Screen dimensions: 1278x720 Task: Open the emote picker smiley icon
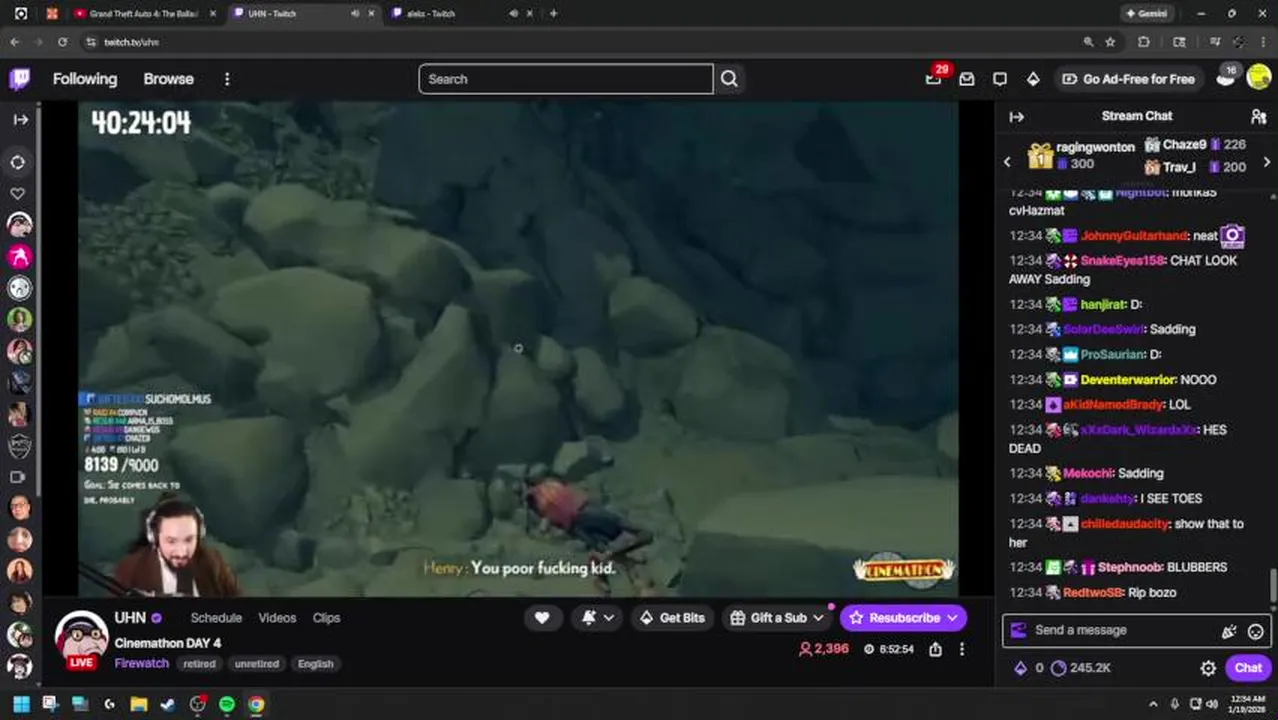1256,631
